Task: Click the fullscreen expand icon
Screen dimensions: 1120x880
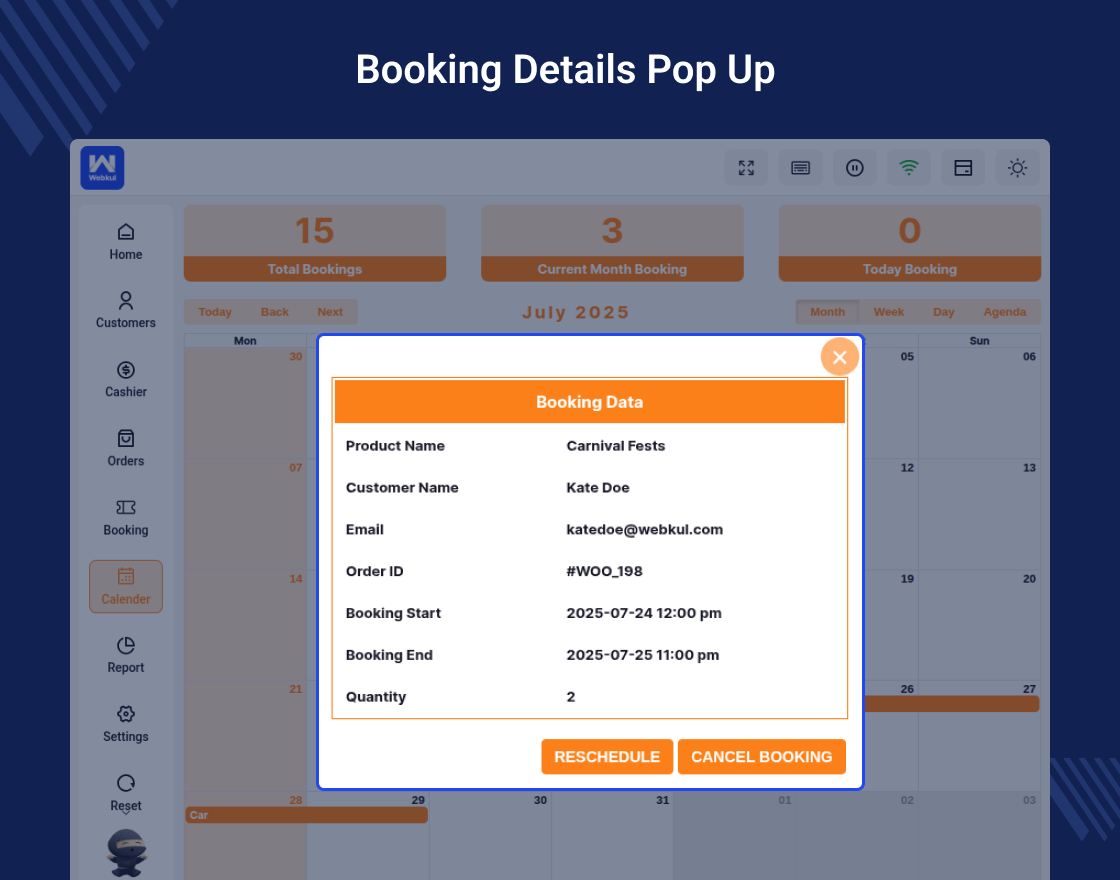Action: tap(746, 168)
